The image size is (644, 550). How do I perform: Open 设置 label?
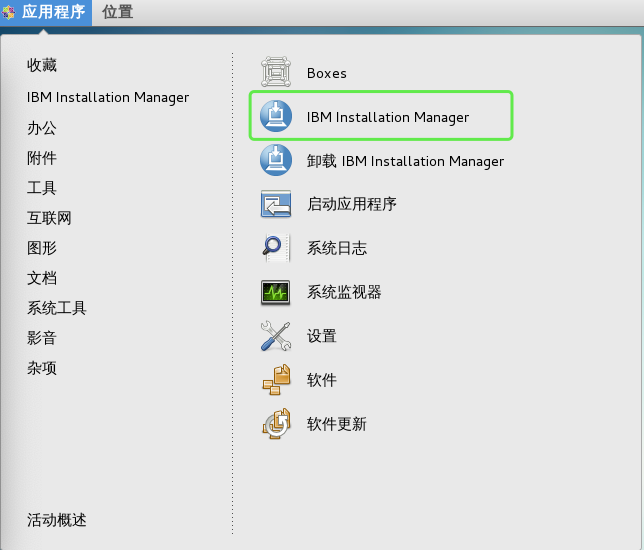(322, 336)
